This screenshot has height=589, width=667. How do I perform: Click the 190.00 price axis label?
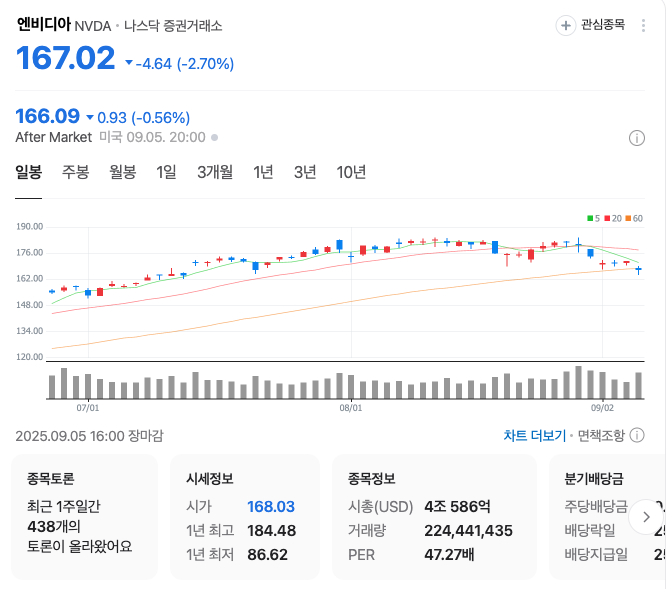(30, 227)
